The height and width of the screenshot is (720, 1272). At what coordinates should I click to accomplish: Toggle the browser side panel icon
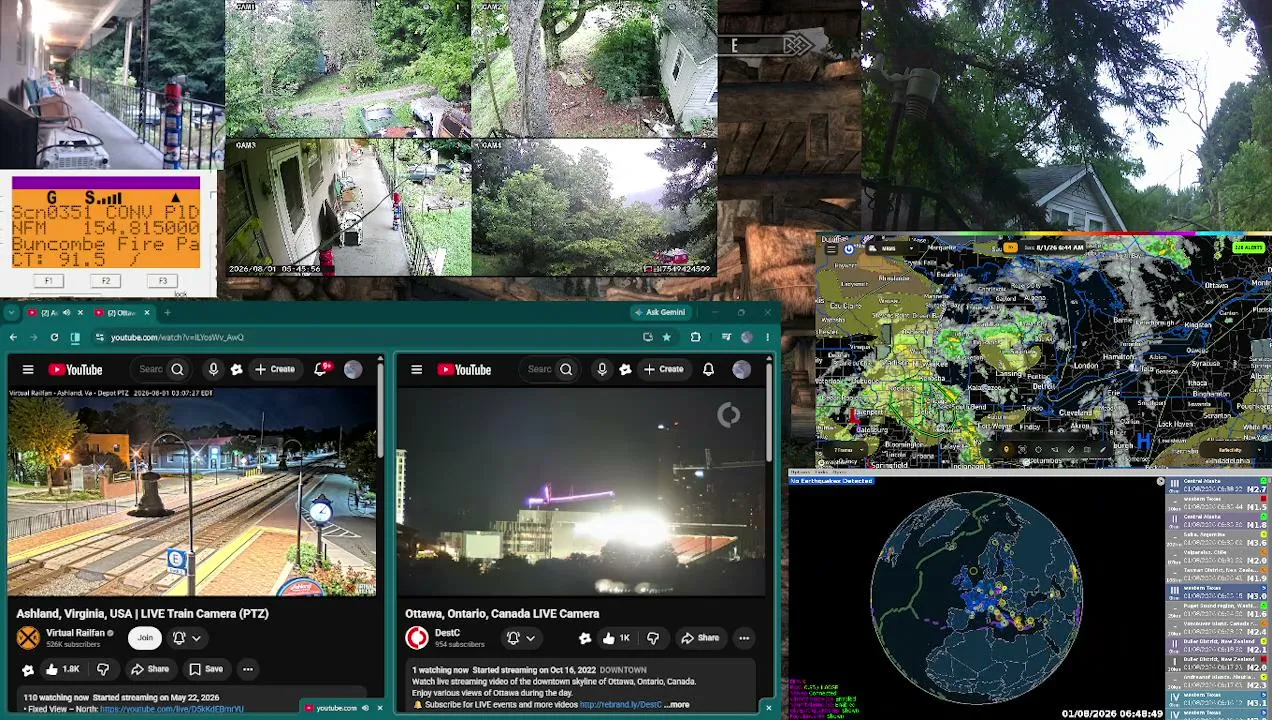point(75,337)
